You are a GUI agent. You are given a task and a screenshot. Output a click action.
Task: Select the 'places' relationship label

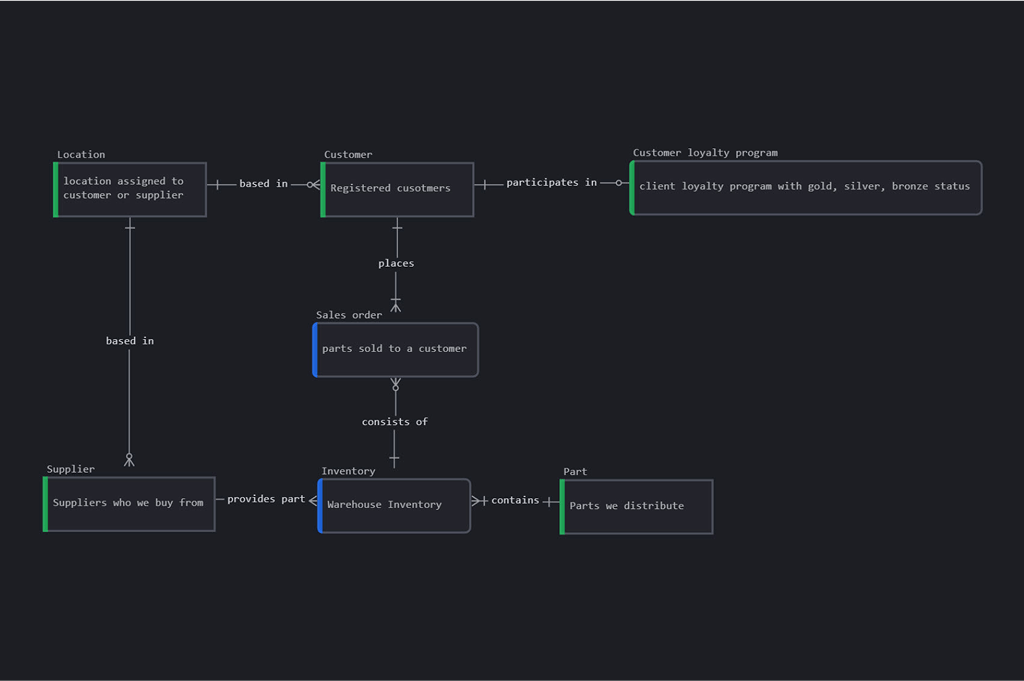(x=395, y=262)
